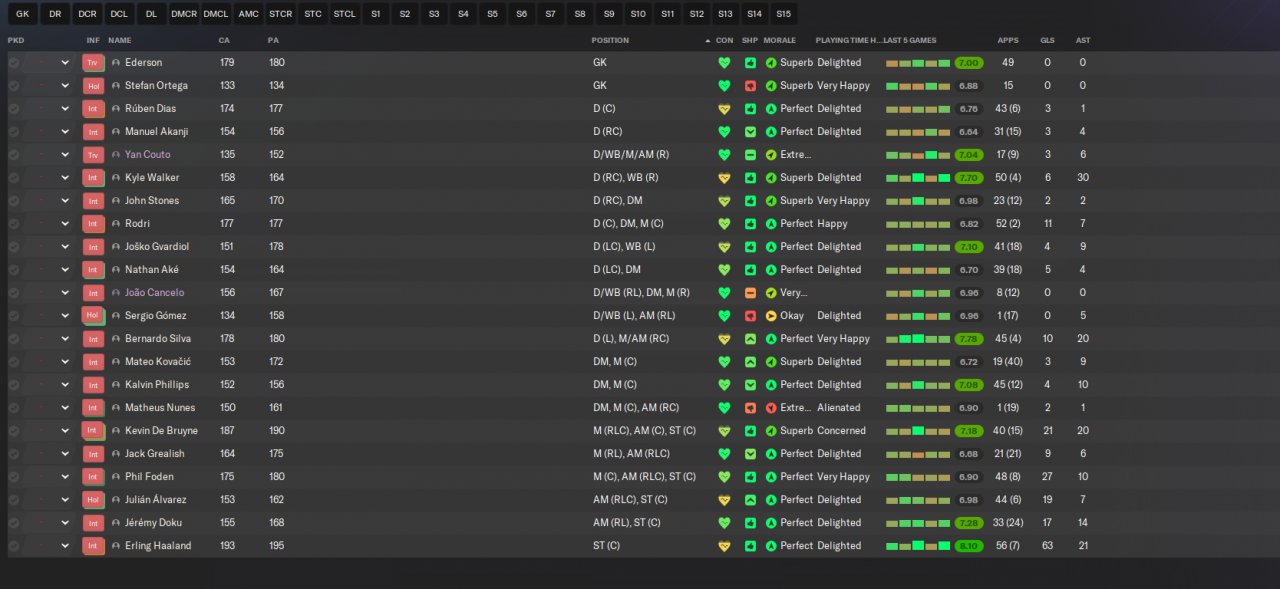Click Ederson's 7.00 average rating badge
The width and height of the screenshot is (1280, 589).
coord(969,62)
